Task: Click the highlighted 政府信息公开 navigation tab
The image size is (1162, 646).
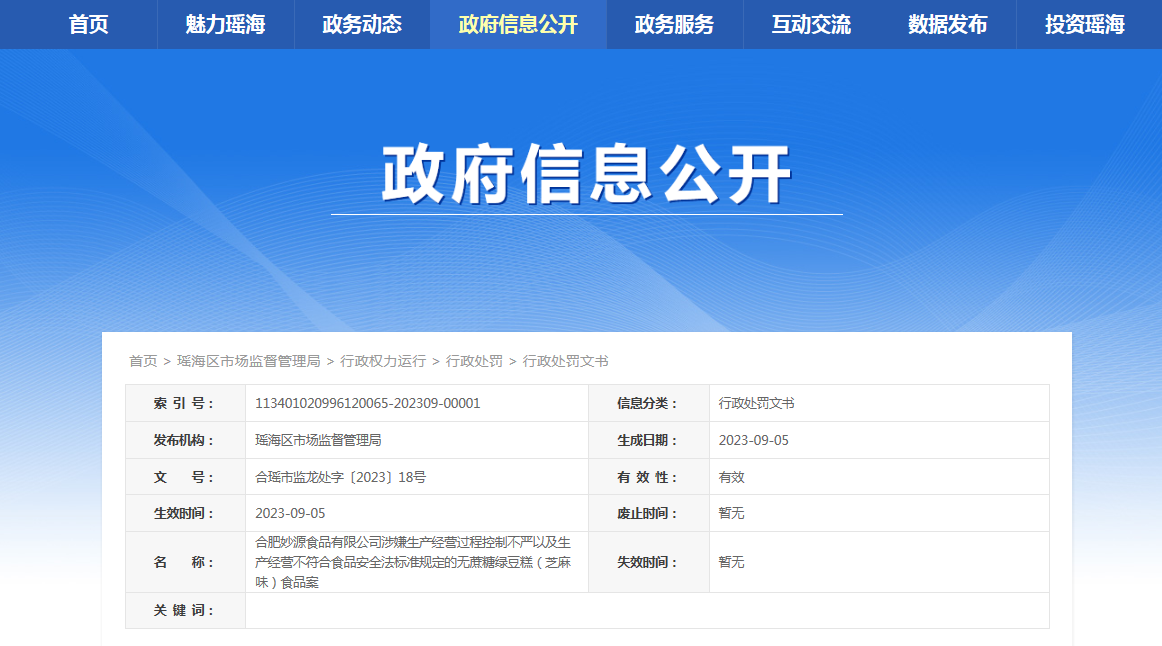Action: click(x=518, y=25)
